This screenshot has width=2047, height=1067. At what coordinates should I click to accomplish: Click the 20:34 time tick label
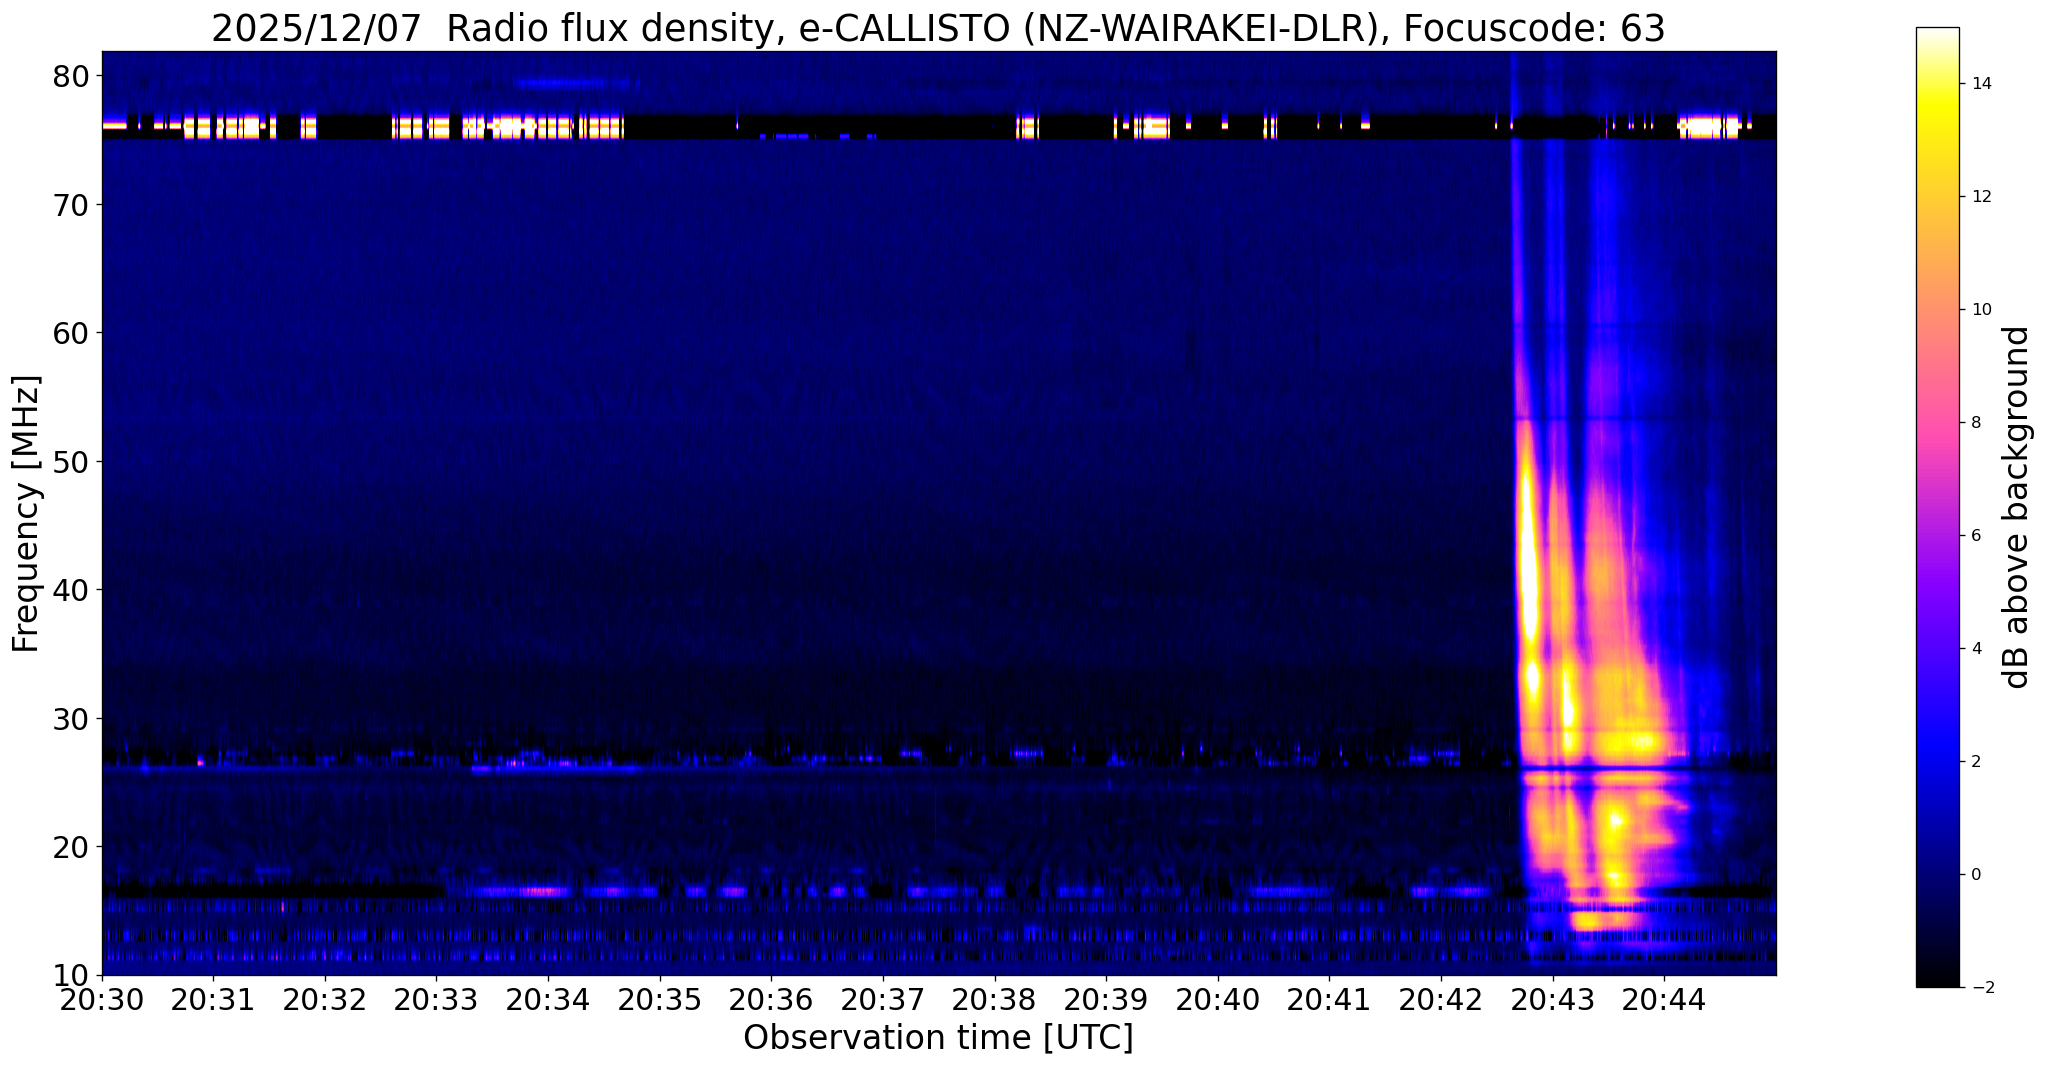click(548, 1000)
